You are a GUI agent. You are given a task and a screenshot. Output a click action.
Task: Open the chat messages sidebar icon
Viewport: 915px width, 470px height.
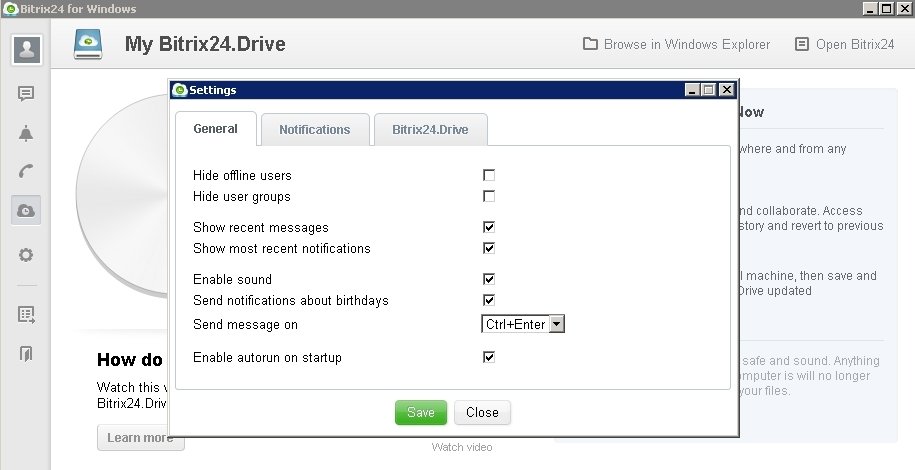[x=26, y=93]
